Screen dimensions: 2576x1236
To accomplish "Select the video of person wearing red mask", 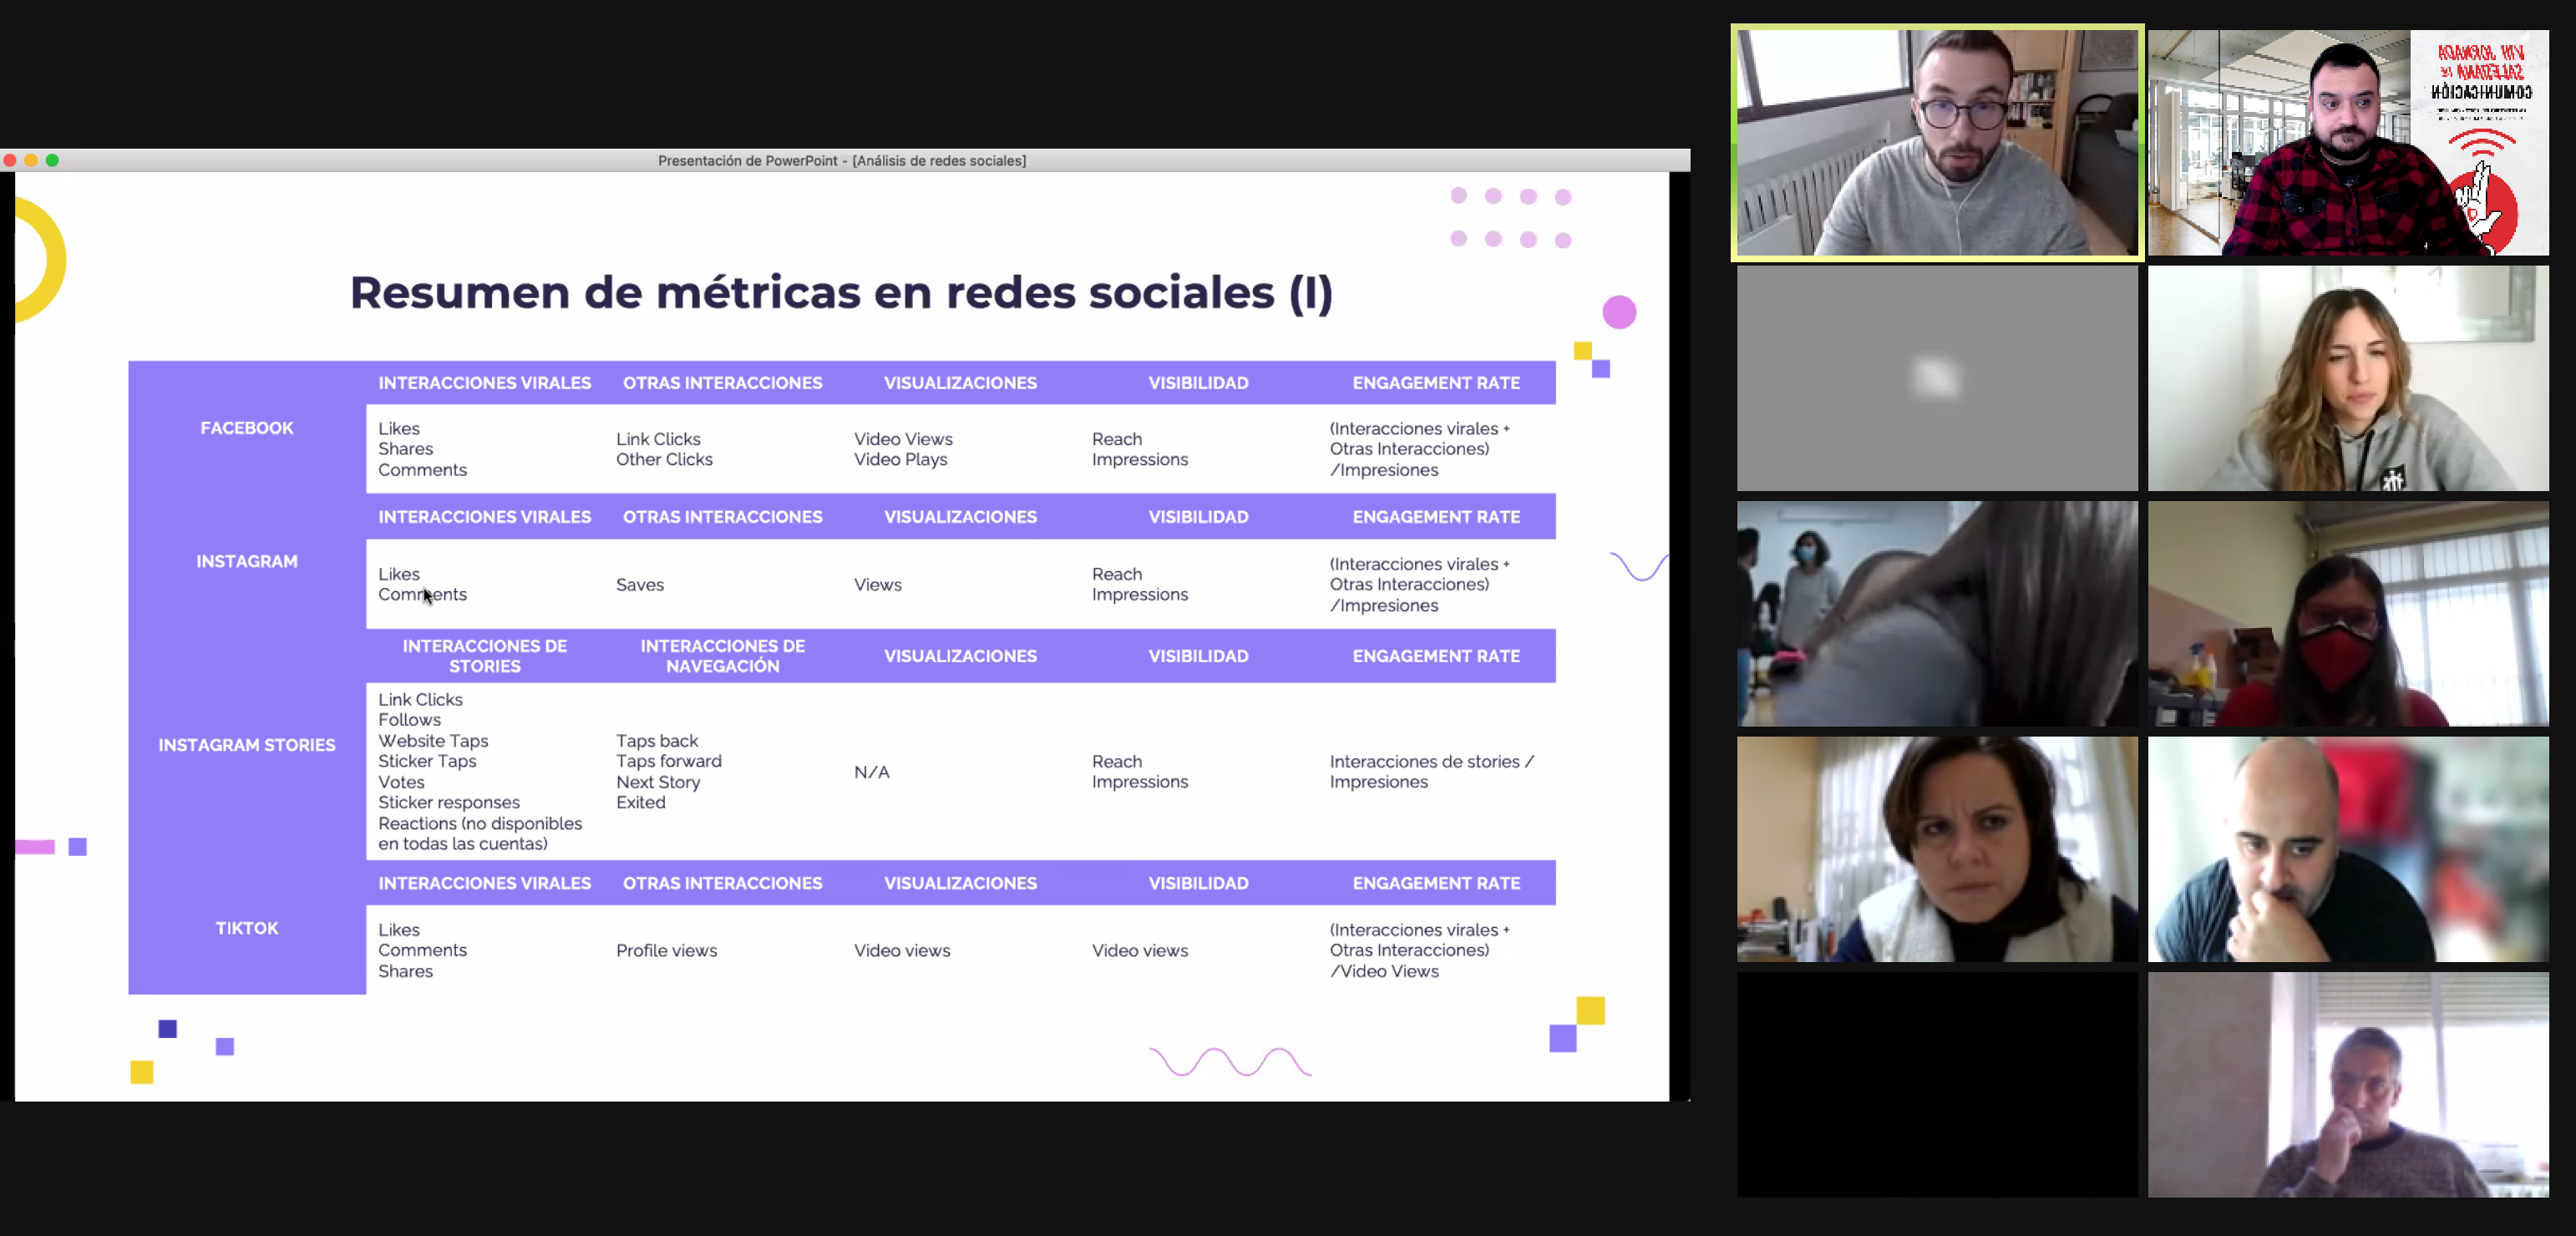I will (x=2347, y=614).
